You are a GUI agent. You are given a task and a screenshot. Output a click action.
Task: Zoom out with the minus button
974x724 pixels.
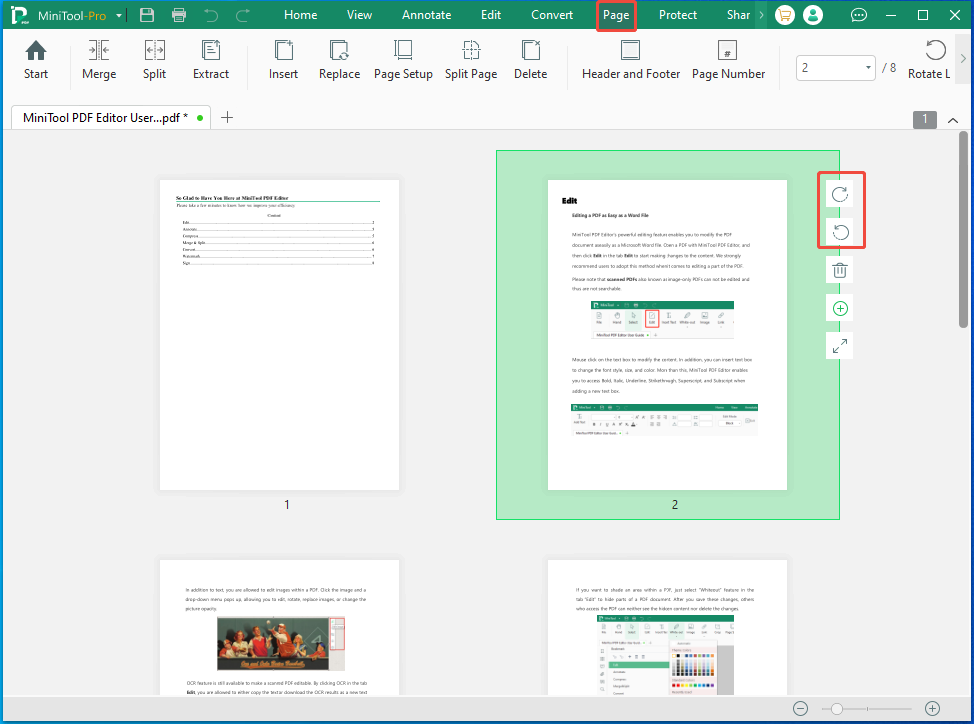(800, 708)
